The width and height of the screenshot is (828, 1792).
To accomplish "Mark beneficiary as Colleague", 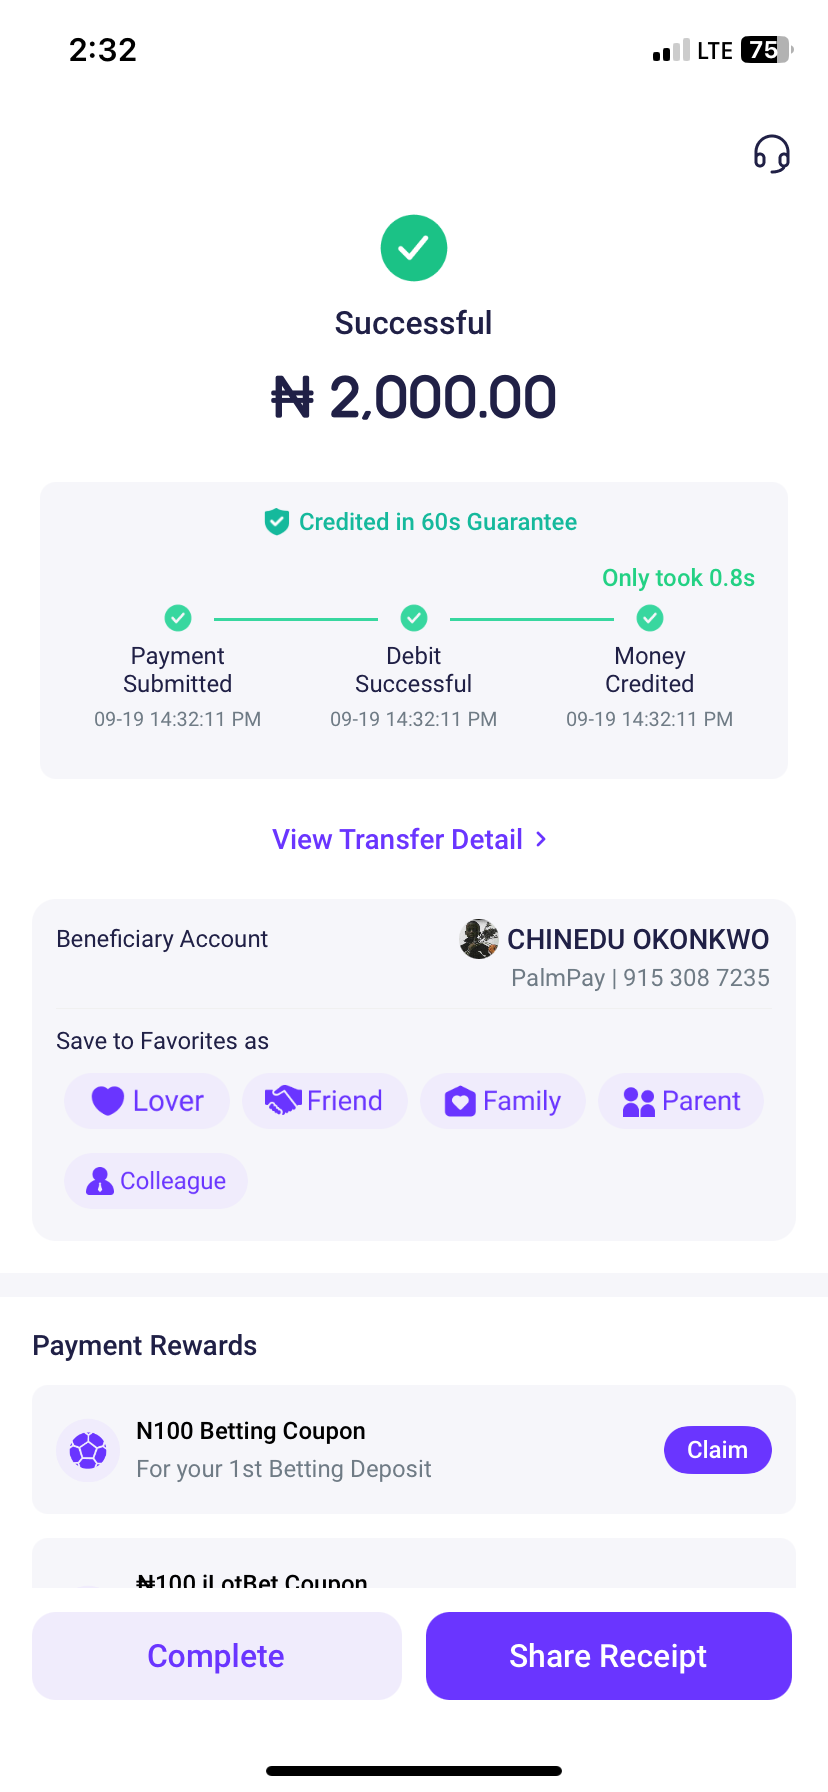I will [156, 1181].
